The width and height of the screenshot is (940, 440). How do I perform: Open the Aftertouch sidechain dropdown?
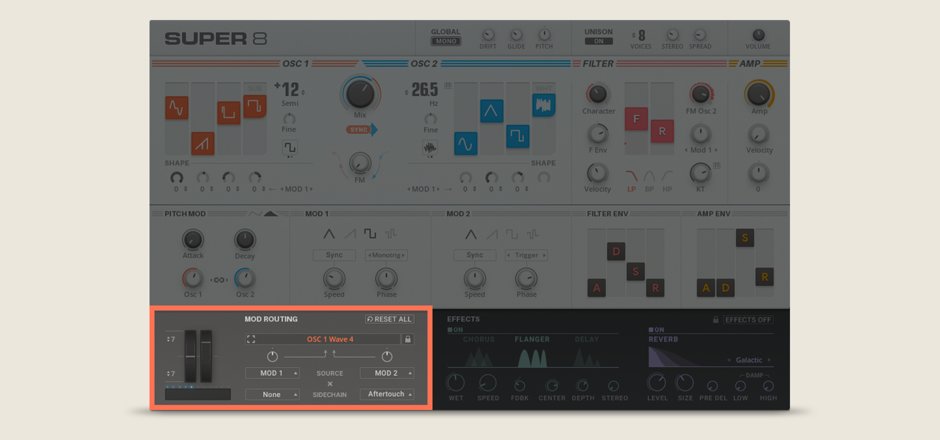click(x=387, y=394)
